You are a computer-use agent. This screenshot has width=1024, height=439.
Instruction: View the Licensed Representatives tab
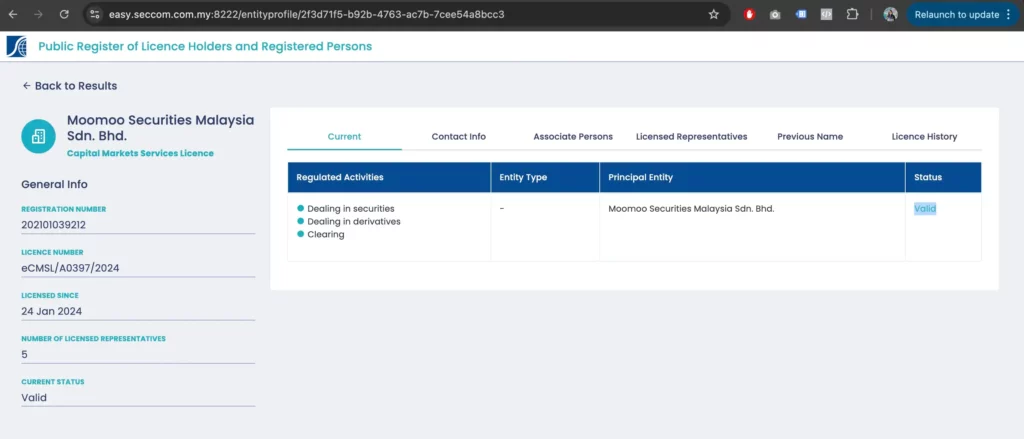point(692,137)
